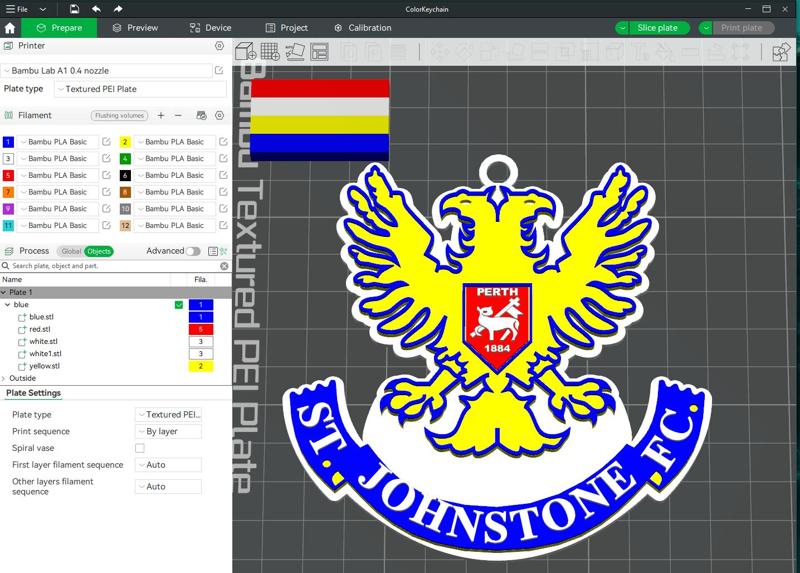Click the Auto orient toolbar icon
Viewport: 800px width, 573px height.
(x=294, y=52)
